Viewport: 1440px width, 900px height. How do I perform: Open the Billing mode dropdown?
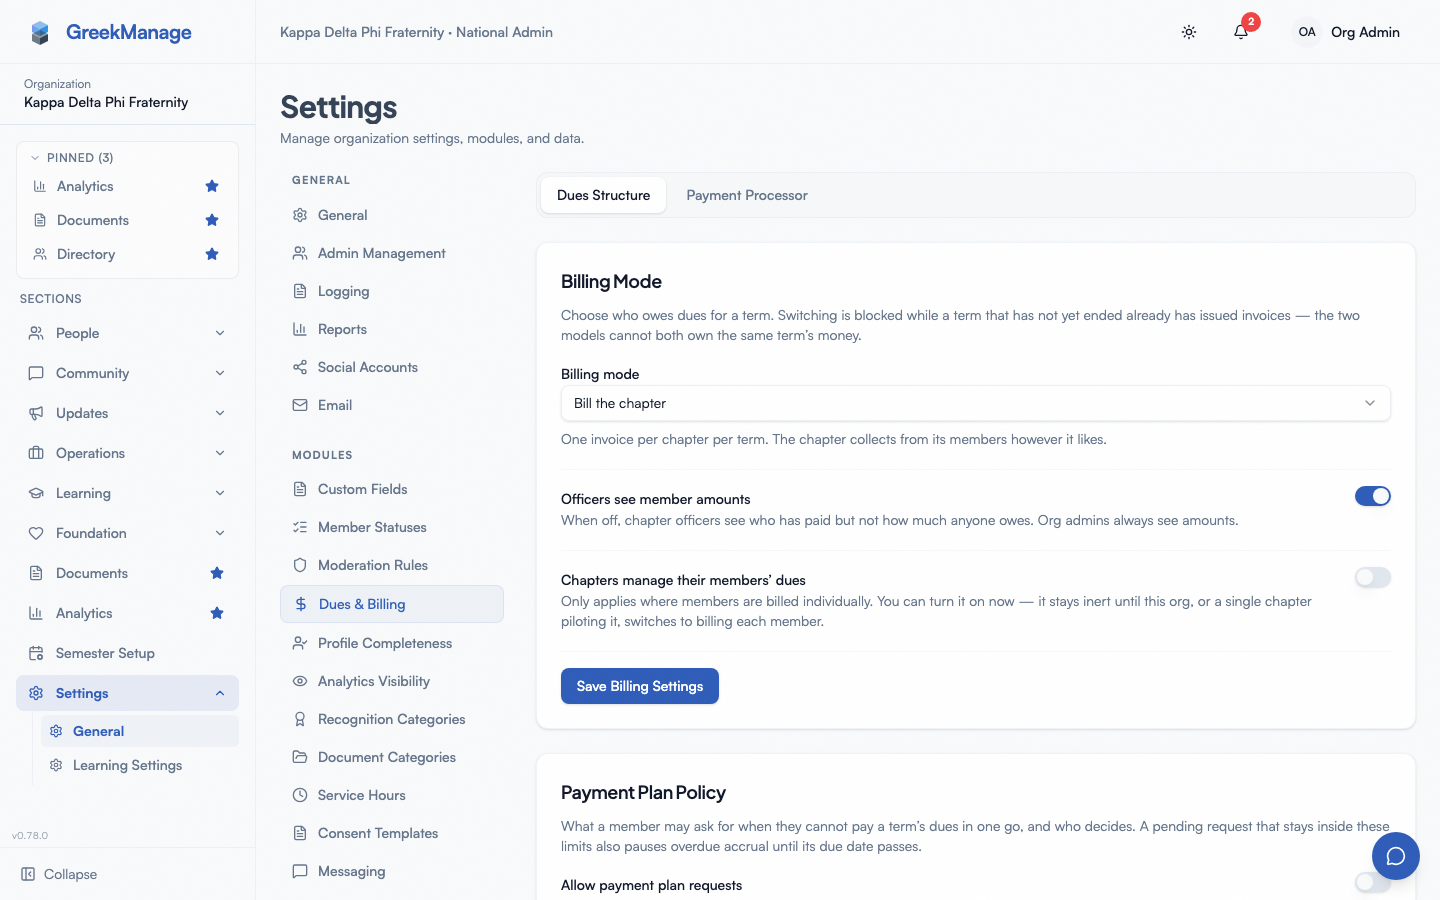pyautogui.click(x=975, y=403)
